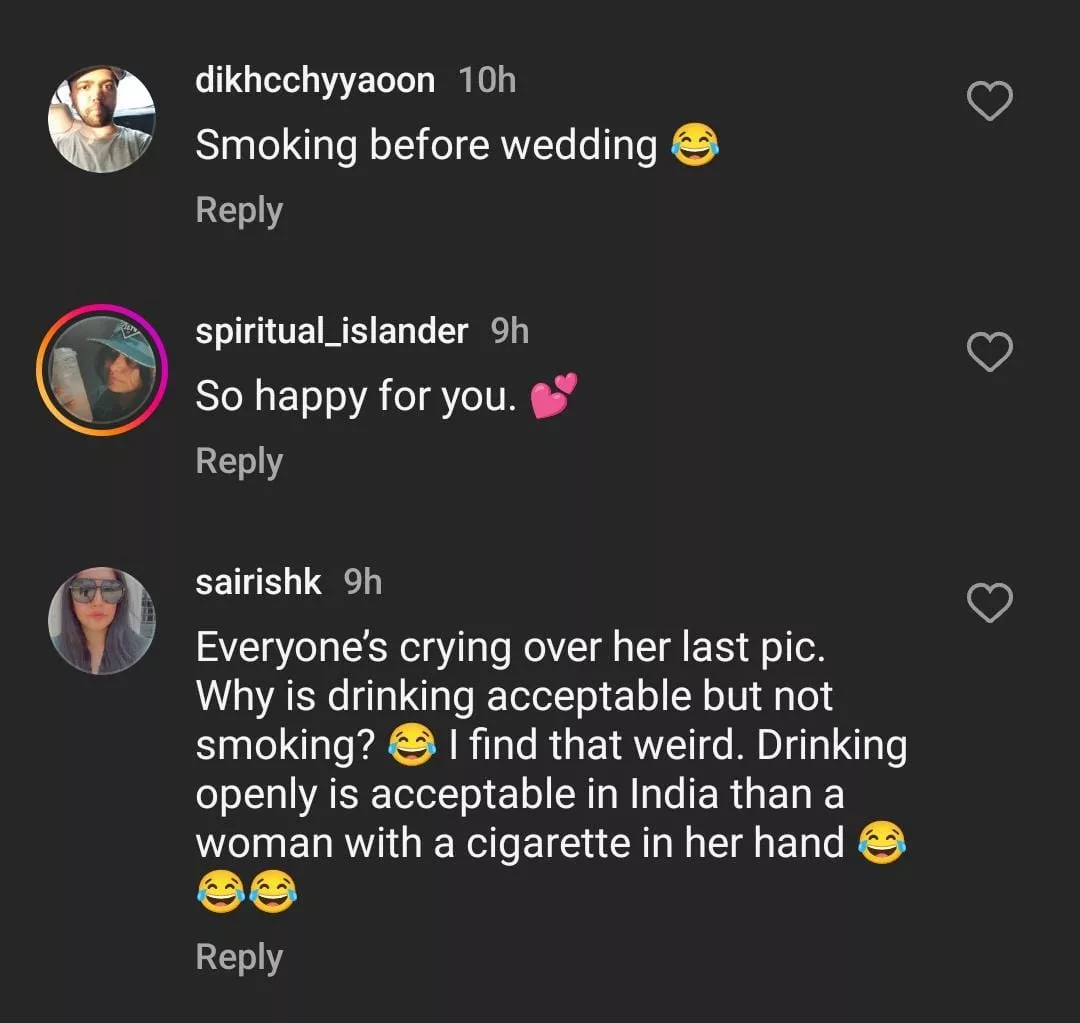Click the pink hearts emoji in spiritual_islander's comment
Image resolution: width=1080 pixels, height=1023 pixels.
pyautogui.click(x=553, y=397)
